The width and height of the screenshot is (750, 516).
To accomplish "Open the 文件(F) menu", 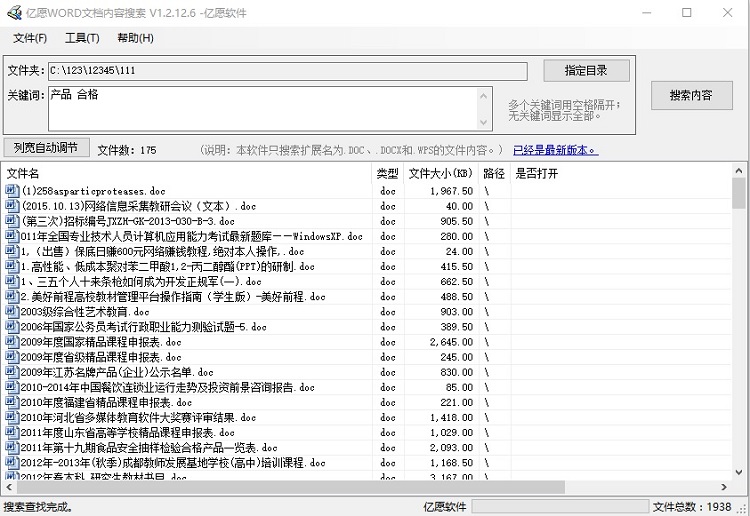I will click(30, 38).
